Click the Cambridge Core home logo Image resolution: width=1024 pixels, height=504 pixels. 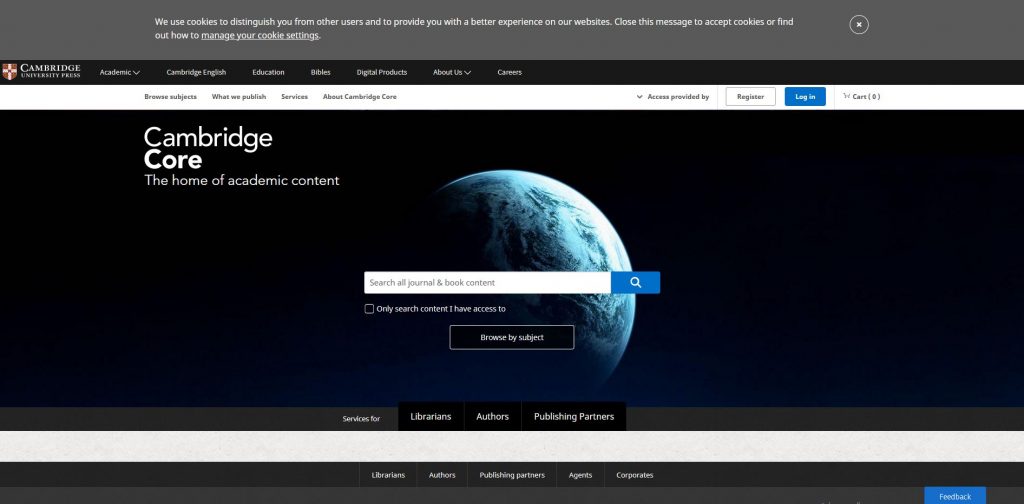tap(208, 148)
